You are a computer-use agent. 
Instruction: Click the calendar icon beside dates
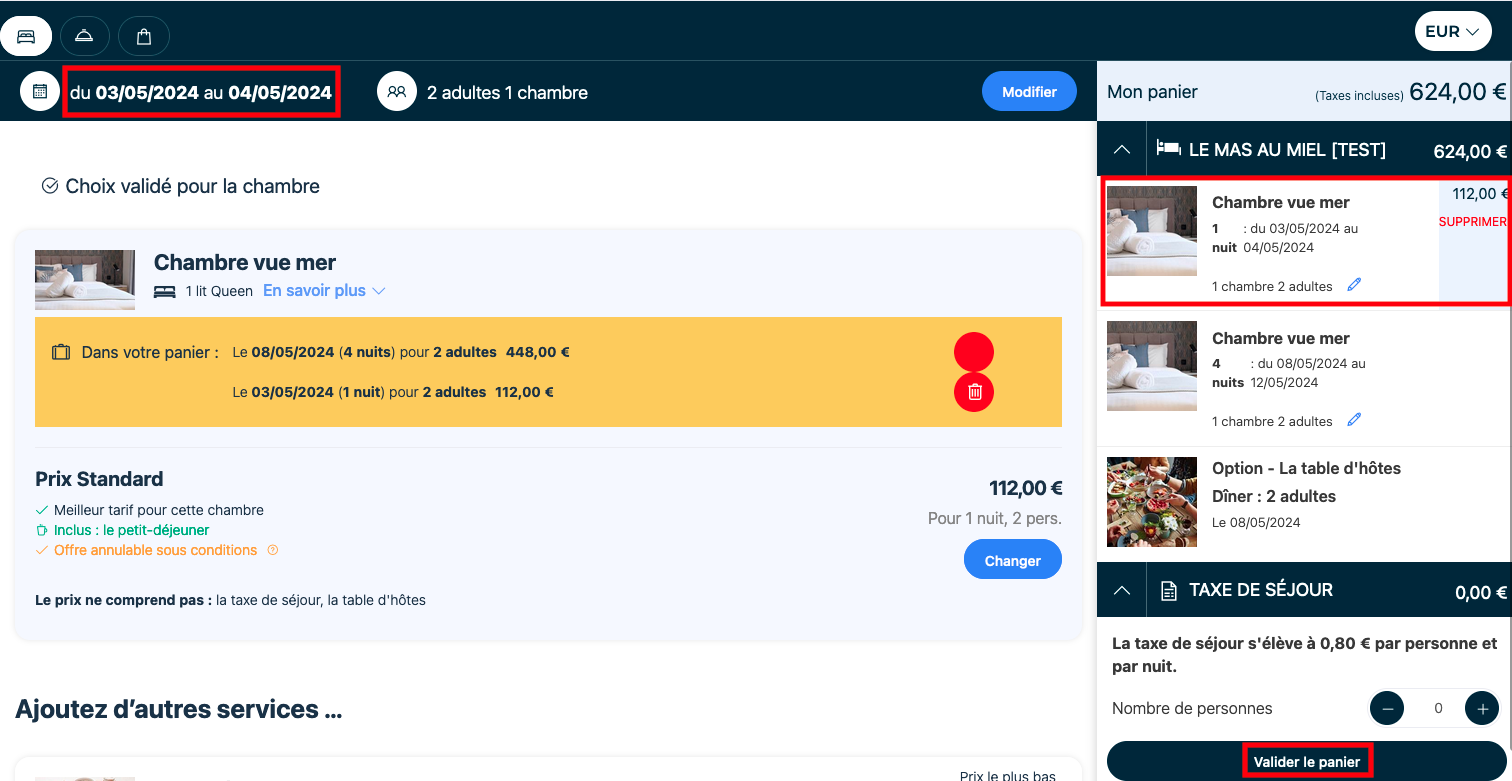click(x=40, y=91)
